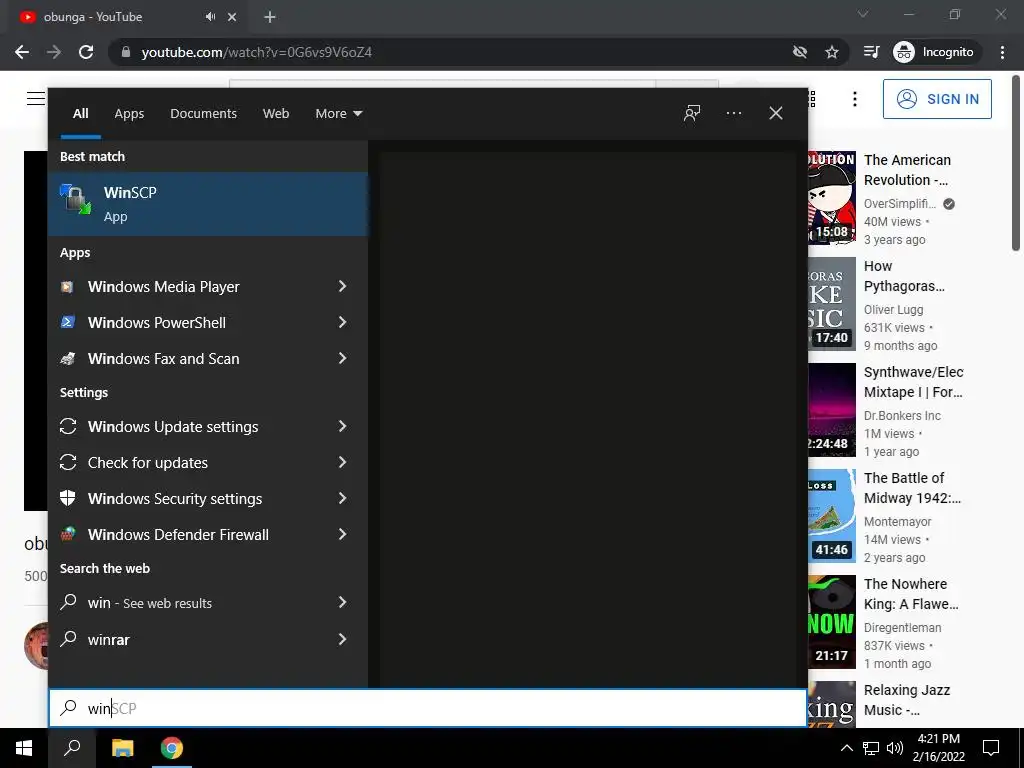Click the Synthwave Mixtape video thumbnail
This screenshot has height=768, width=1024.
pyautogui.click(x=831, y=409)
